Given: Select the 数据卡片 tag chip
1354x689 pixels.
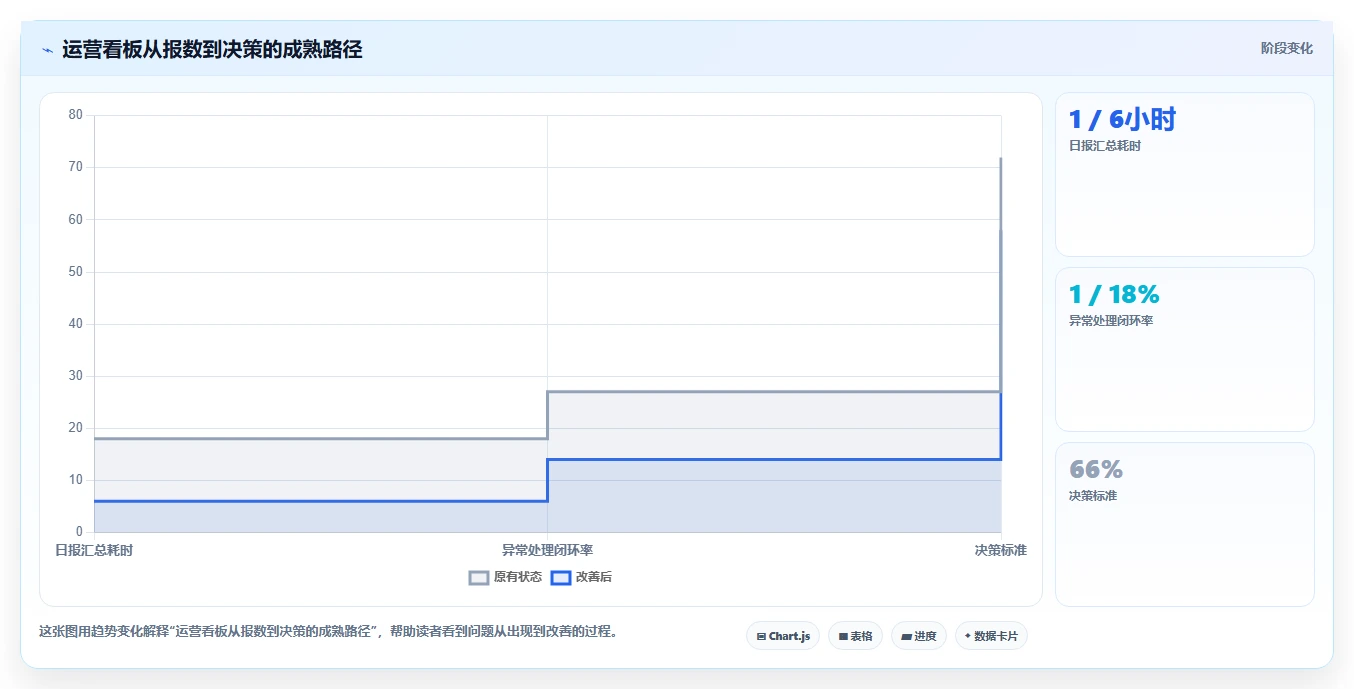Looking at the screenshot, I should [x=991, y=636].
